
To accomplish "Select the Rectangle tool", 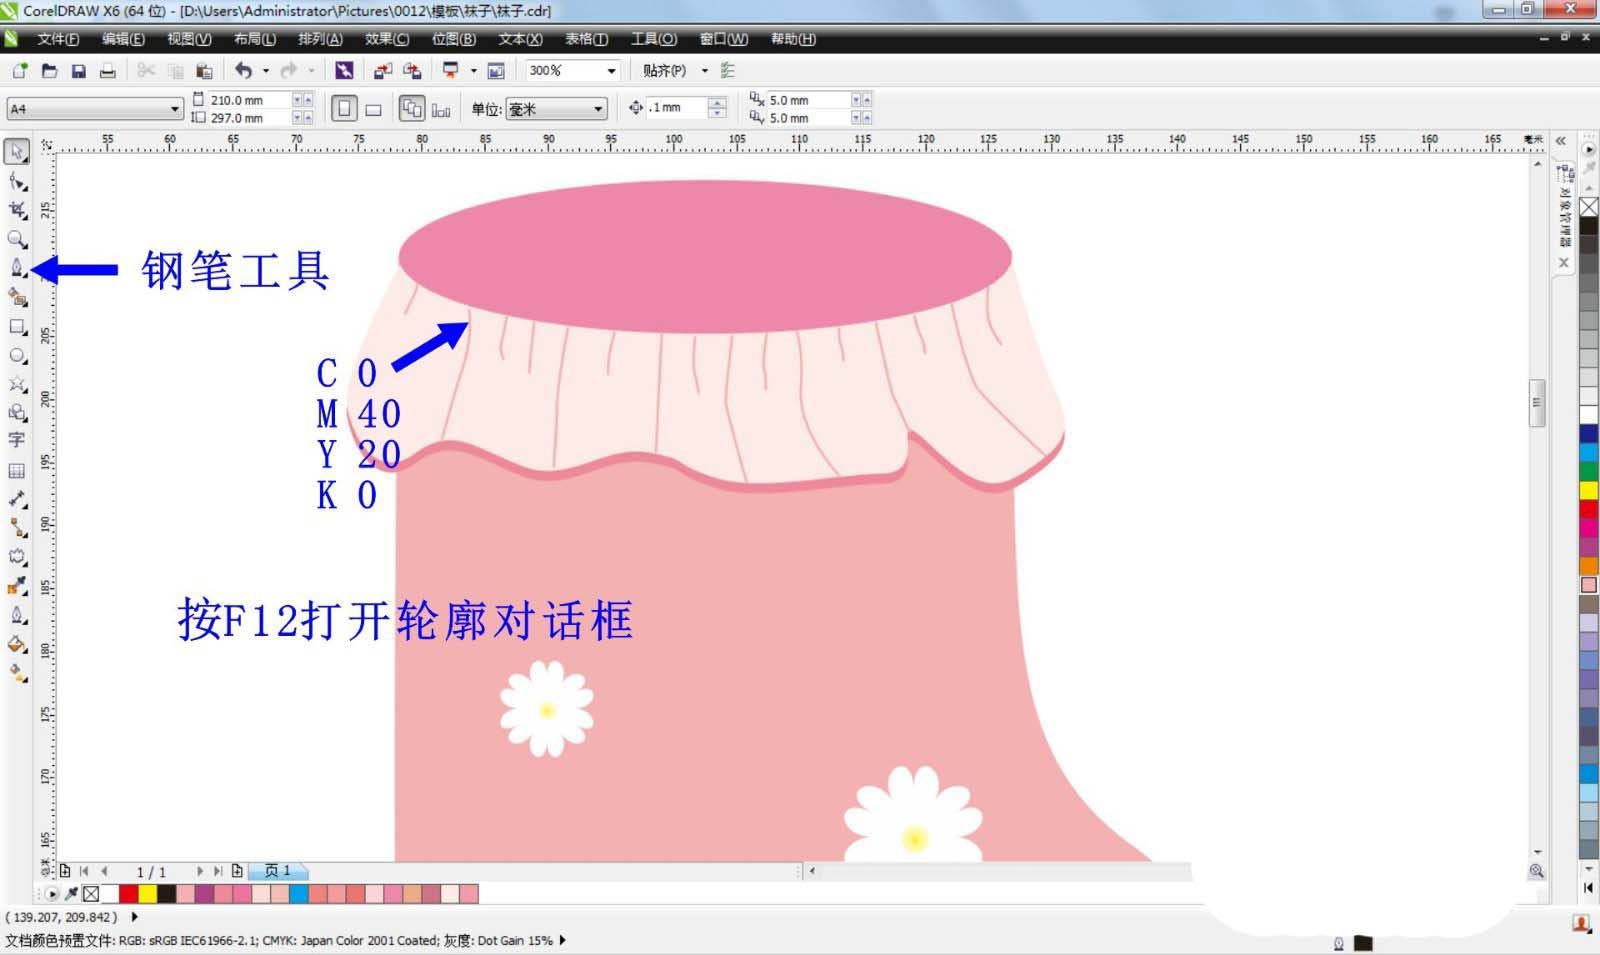I will tap(17, 326).
